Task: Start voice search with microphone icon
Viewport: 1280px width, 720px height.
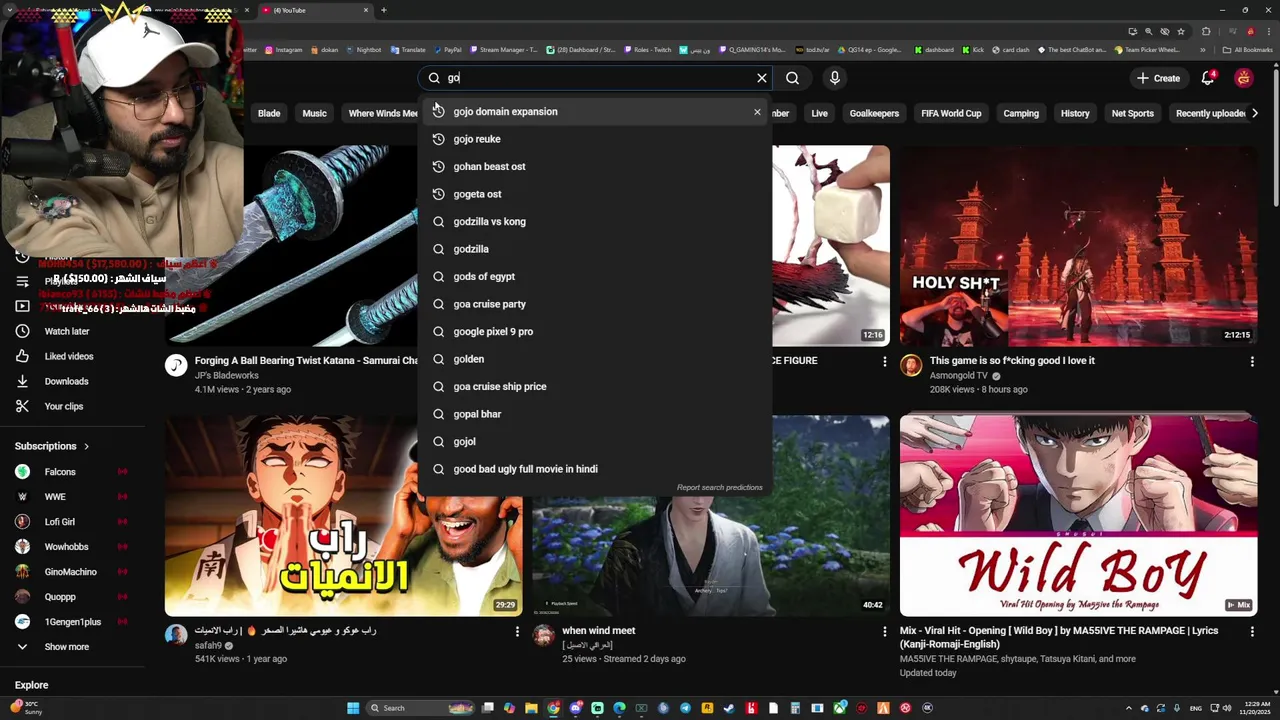Action: (835, 78)
